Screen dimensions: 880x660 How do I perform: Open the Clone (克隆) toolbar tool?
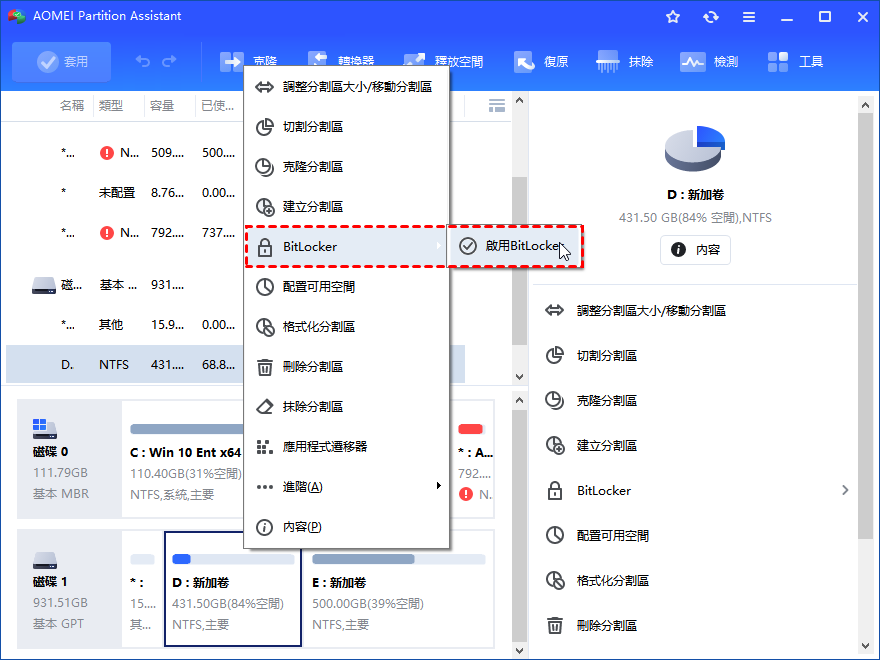[x=249, y=61]
